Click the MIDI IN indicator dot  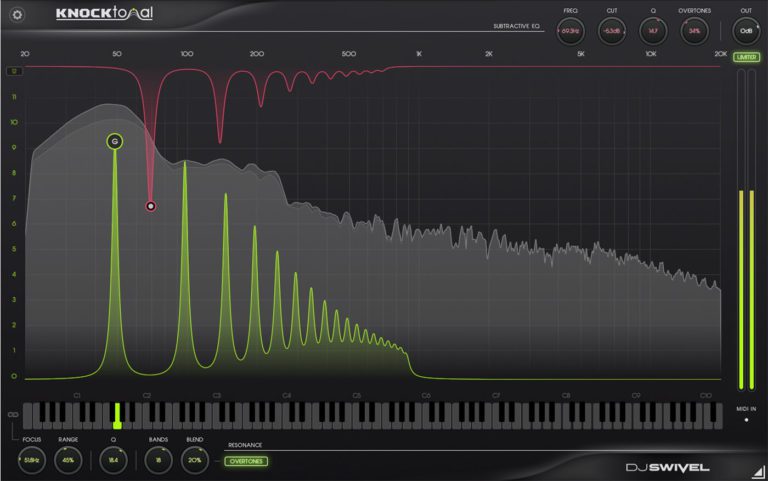[x=746, y=420]
